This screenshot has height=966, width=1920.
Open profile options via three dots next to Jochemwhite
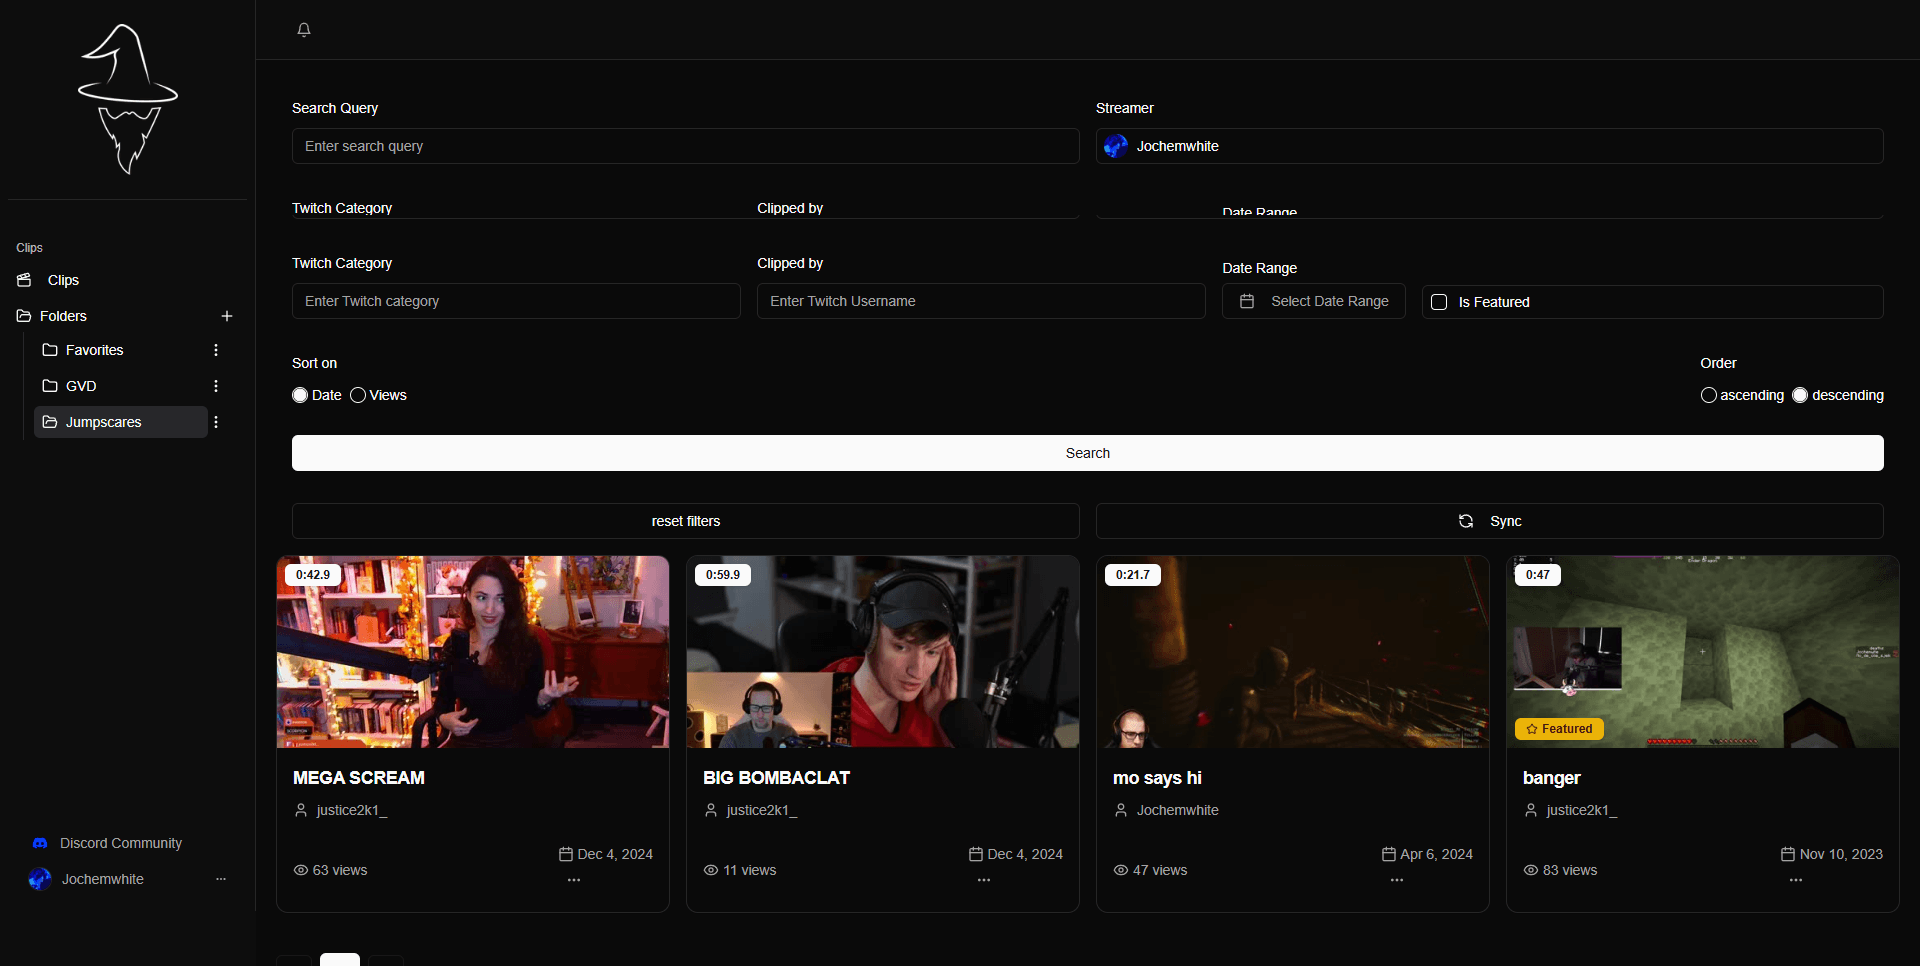[221, 879]
